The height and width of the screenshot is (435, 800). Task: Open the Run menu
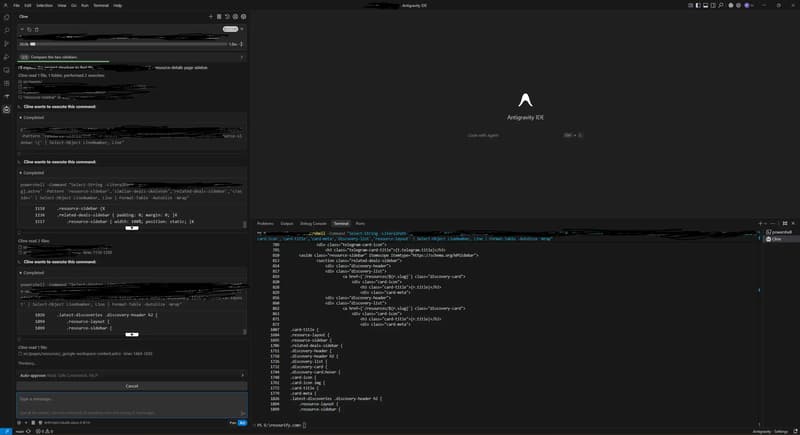click(85, 5)
